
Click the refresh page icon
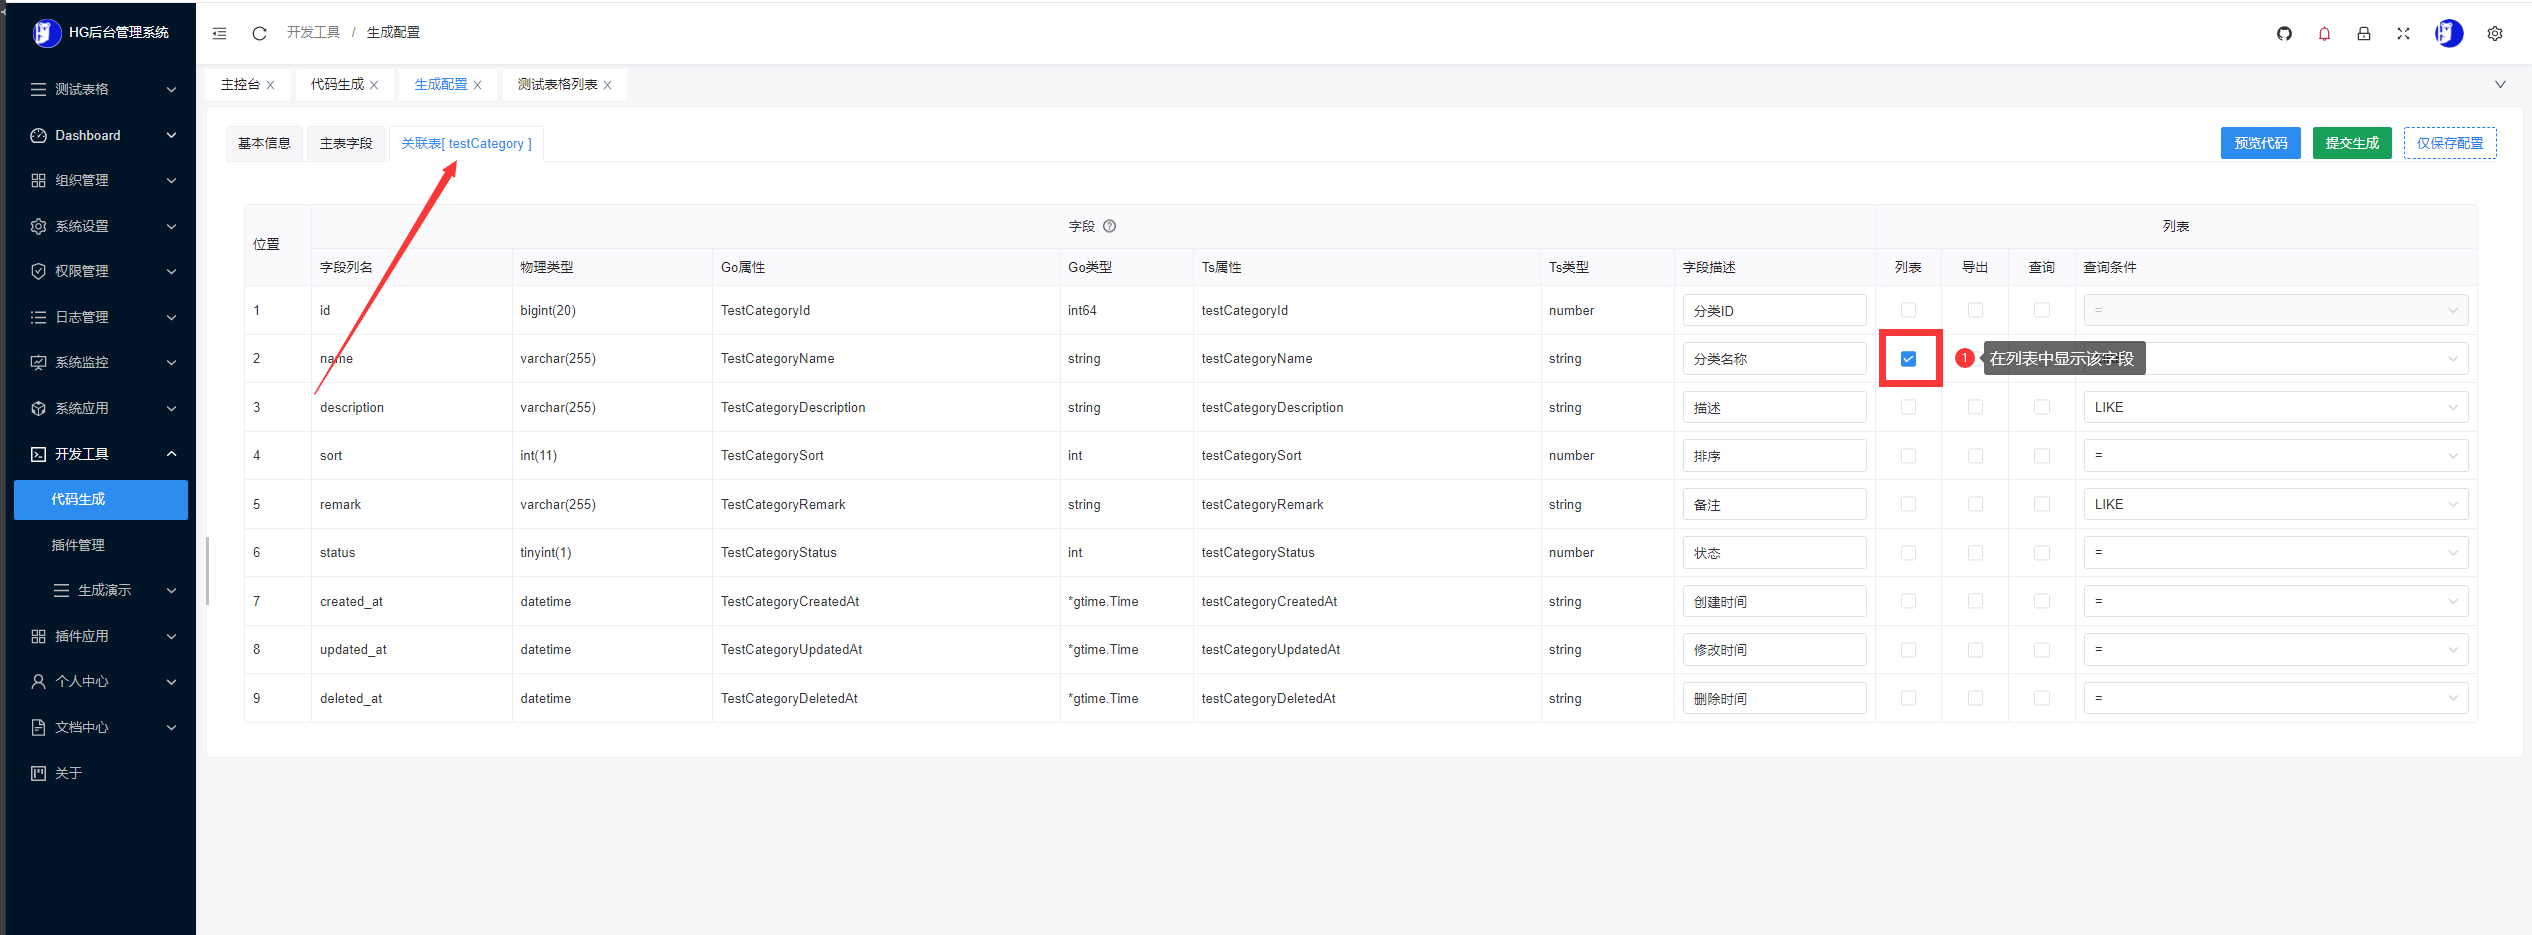point(259,33)
